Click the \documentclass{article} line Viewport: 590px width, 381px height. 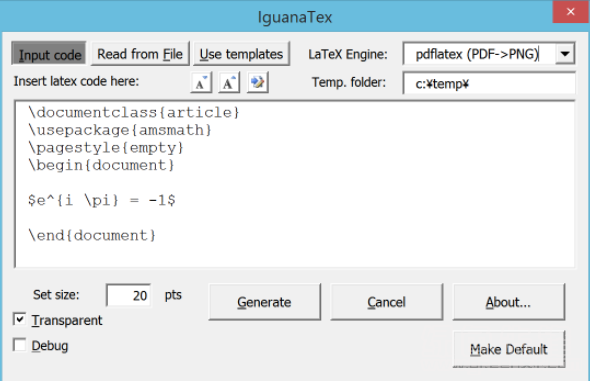pos(134,112)
